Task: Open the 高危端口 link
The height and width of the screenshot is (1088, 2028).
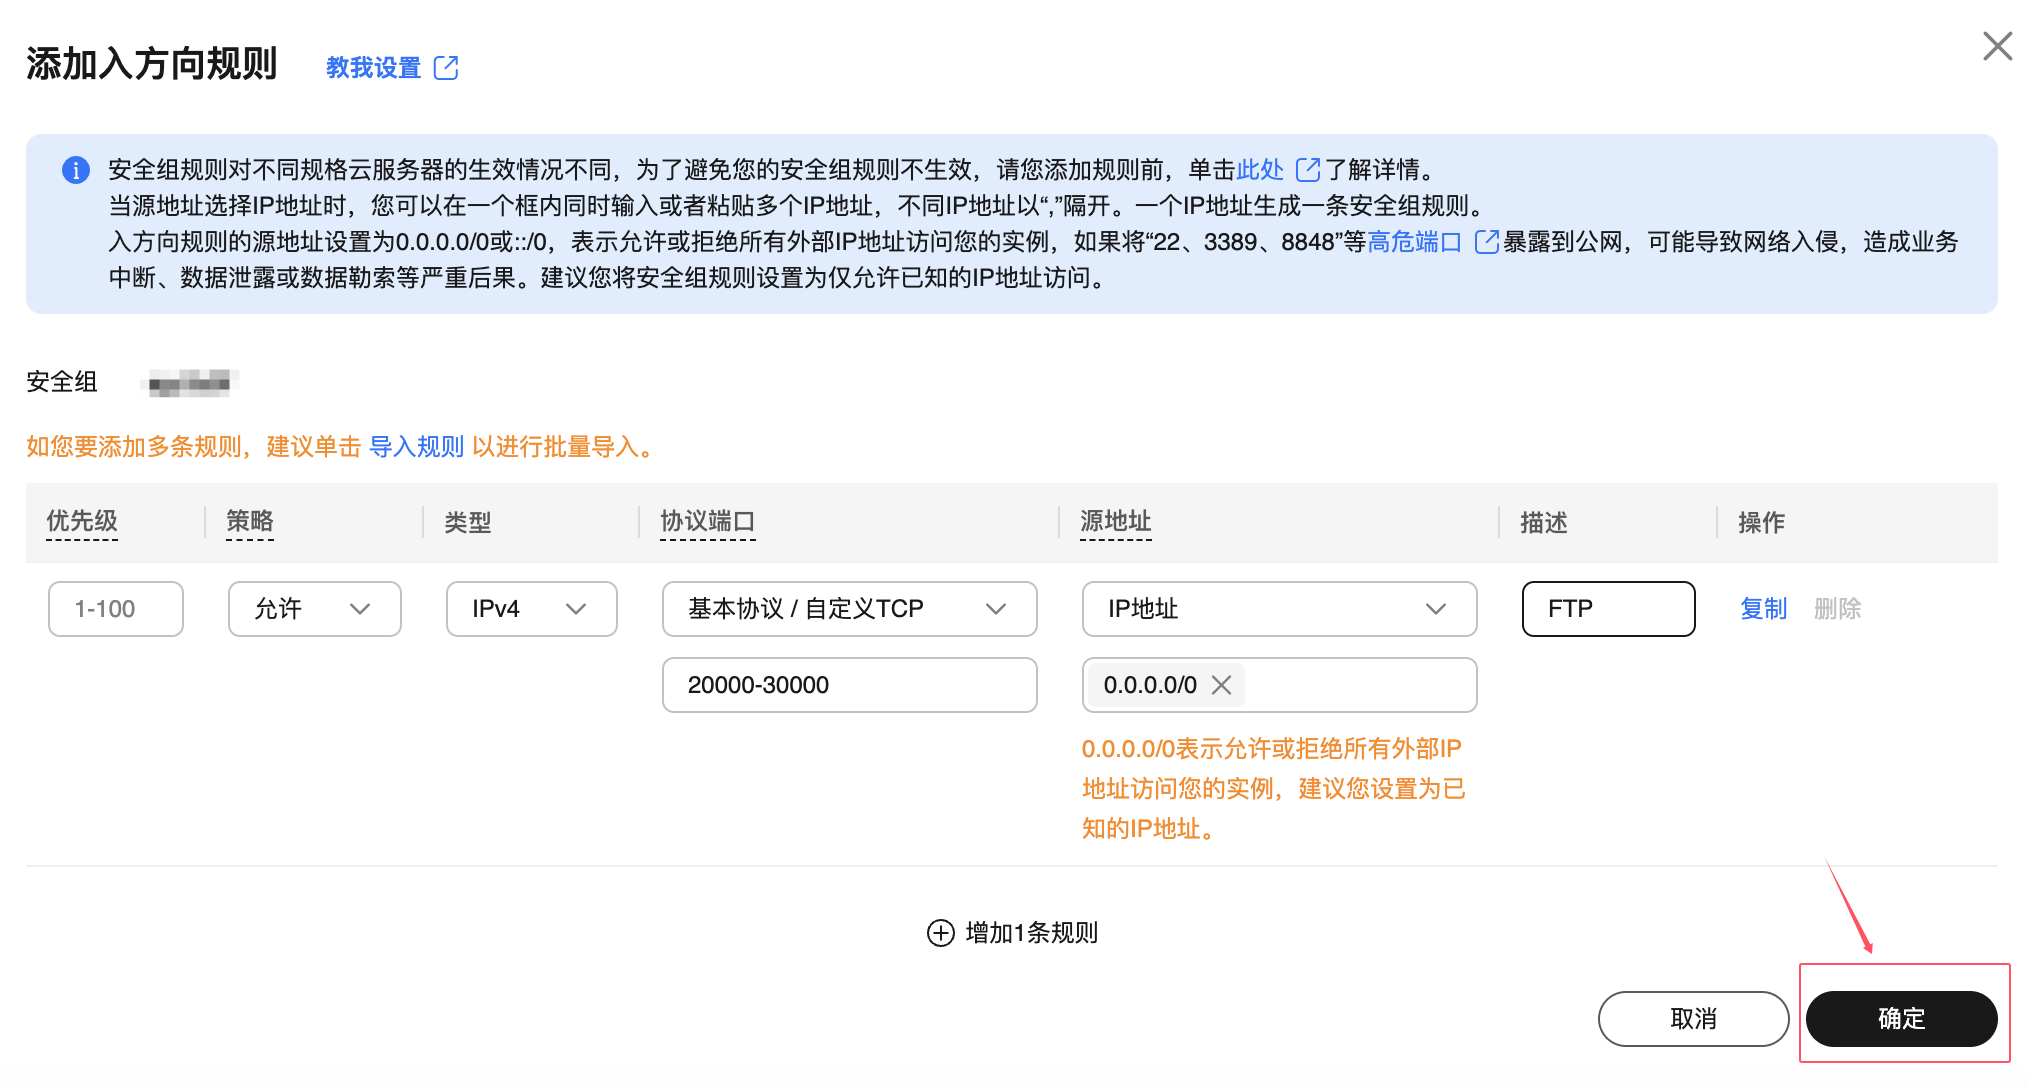Action: click(1414, 242)
